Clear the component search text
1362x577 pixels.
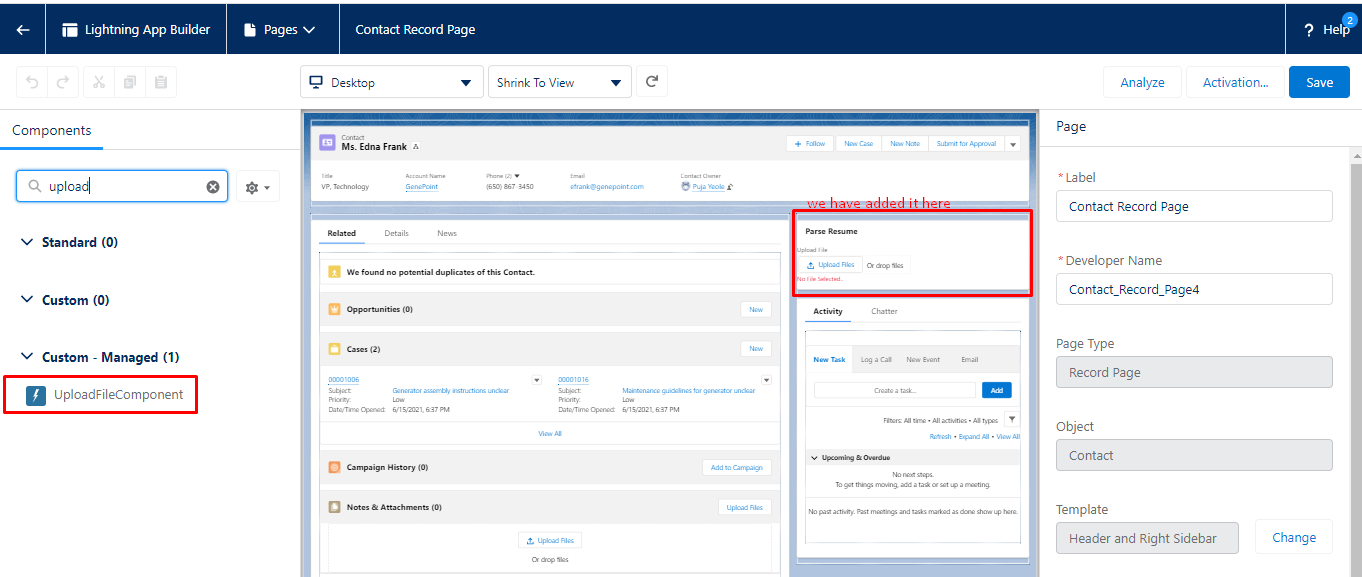click(x=213, y=186)
